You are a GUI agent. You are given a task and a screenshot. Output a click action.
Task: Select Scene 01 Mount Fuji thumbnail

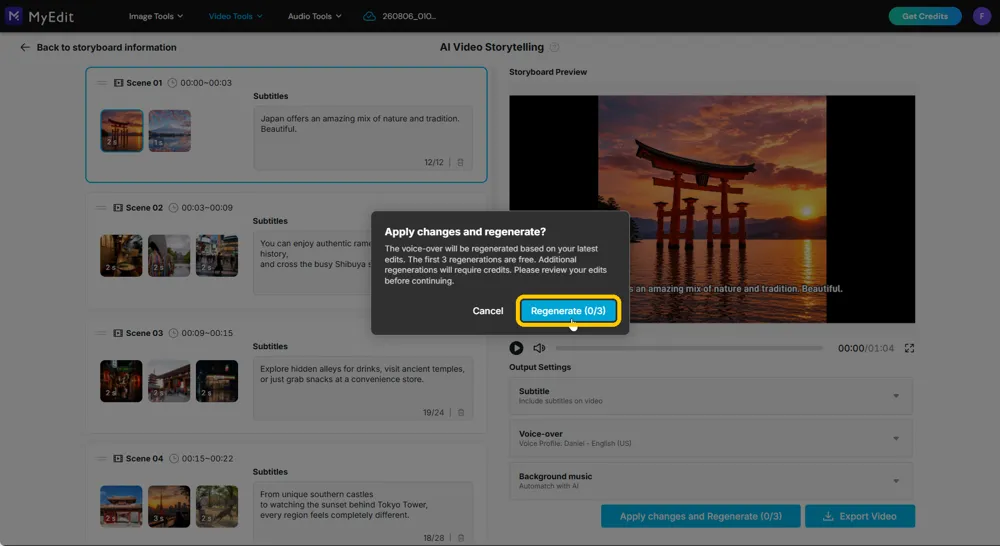tap(170, 131)
